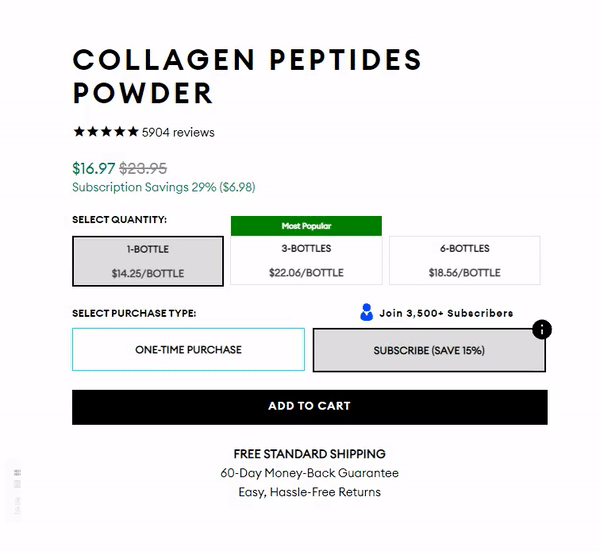Screen dimensions: 600x551
Task: Click the 60-Day Money-Back Guarantee text
Action: tap(309, 473)
